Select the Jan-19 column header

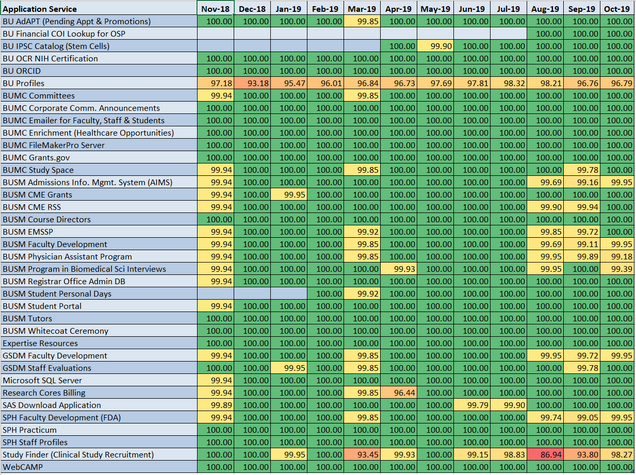click(289, 9)
